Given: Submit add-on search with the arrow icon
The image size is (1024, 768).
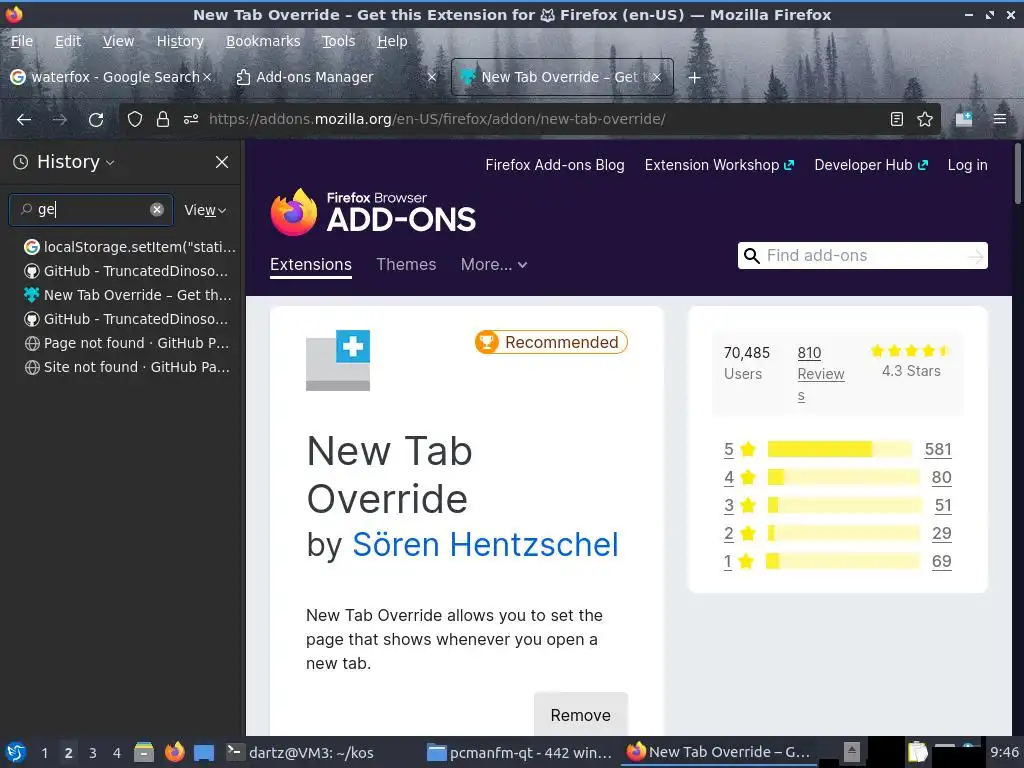Looking at the screenshot, I should click(976, 256).
